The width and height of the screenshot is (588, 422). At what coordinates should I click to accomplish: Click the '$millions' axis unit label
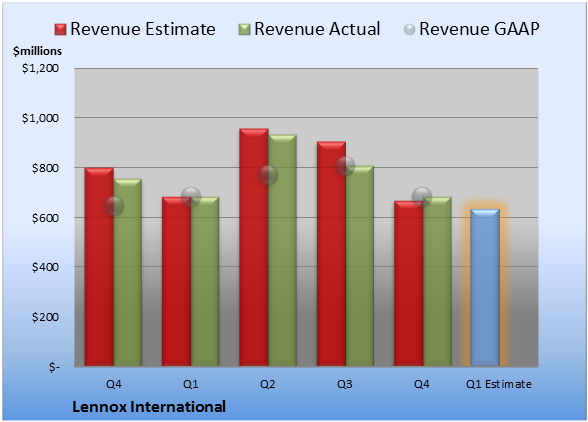coord(37,51)
